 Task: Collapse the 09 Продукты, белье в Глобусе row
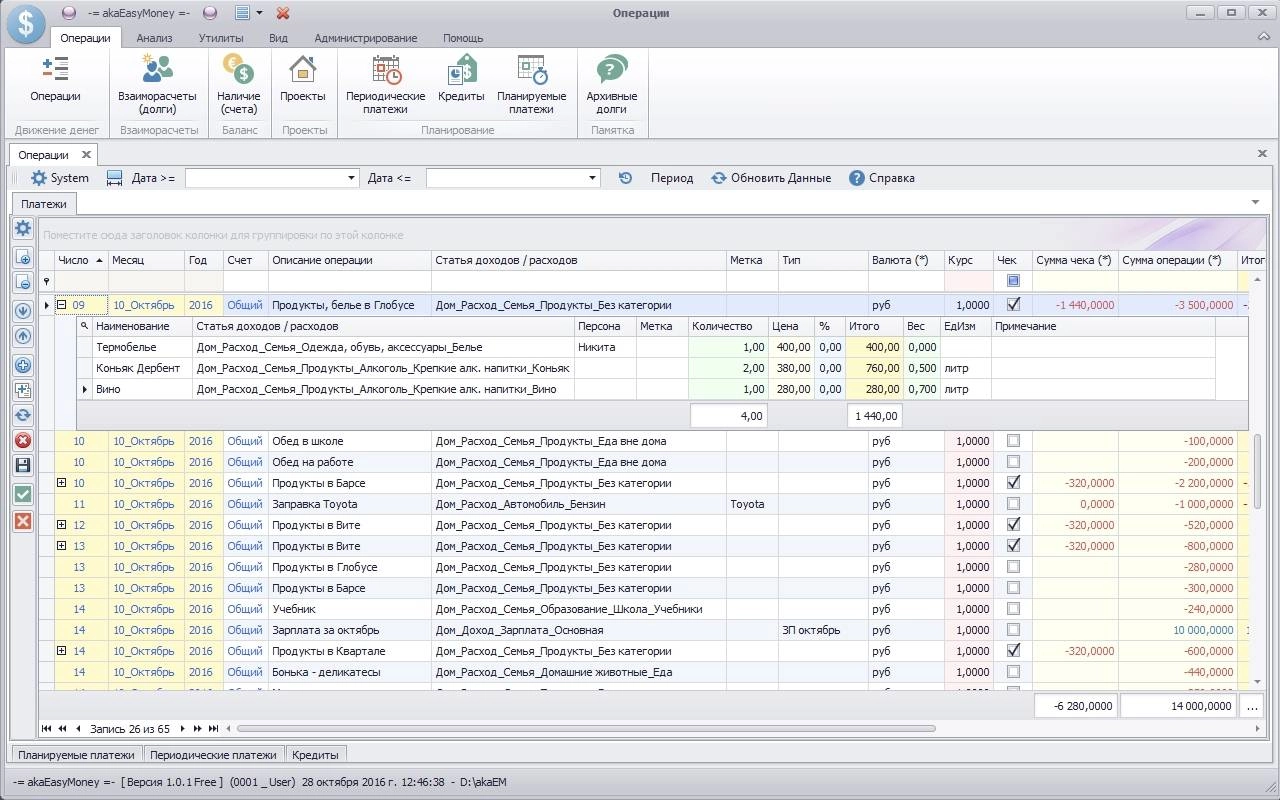click(x=61, y=305)
